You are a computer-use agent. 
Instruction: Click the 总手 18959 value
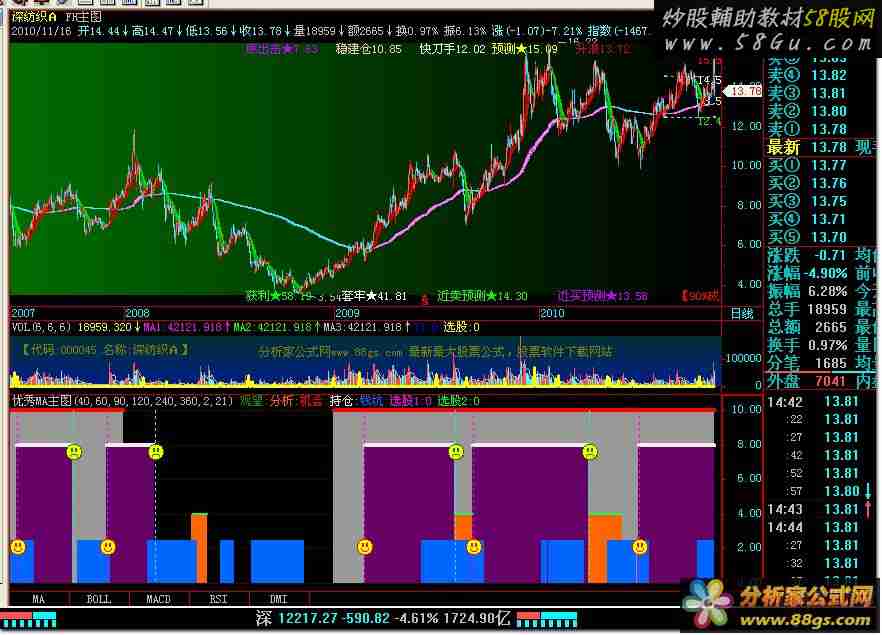827,309
